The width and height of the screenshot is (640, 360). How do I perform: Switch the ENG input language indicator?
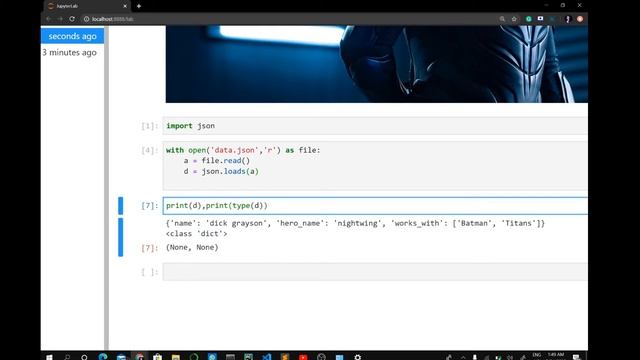pos(537,355)
